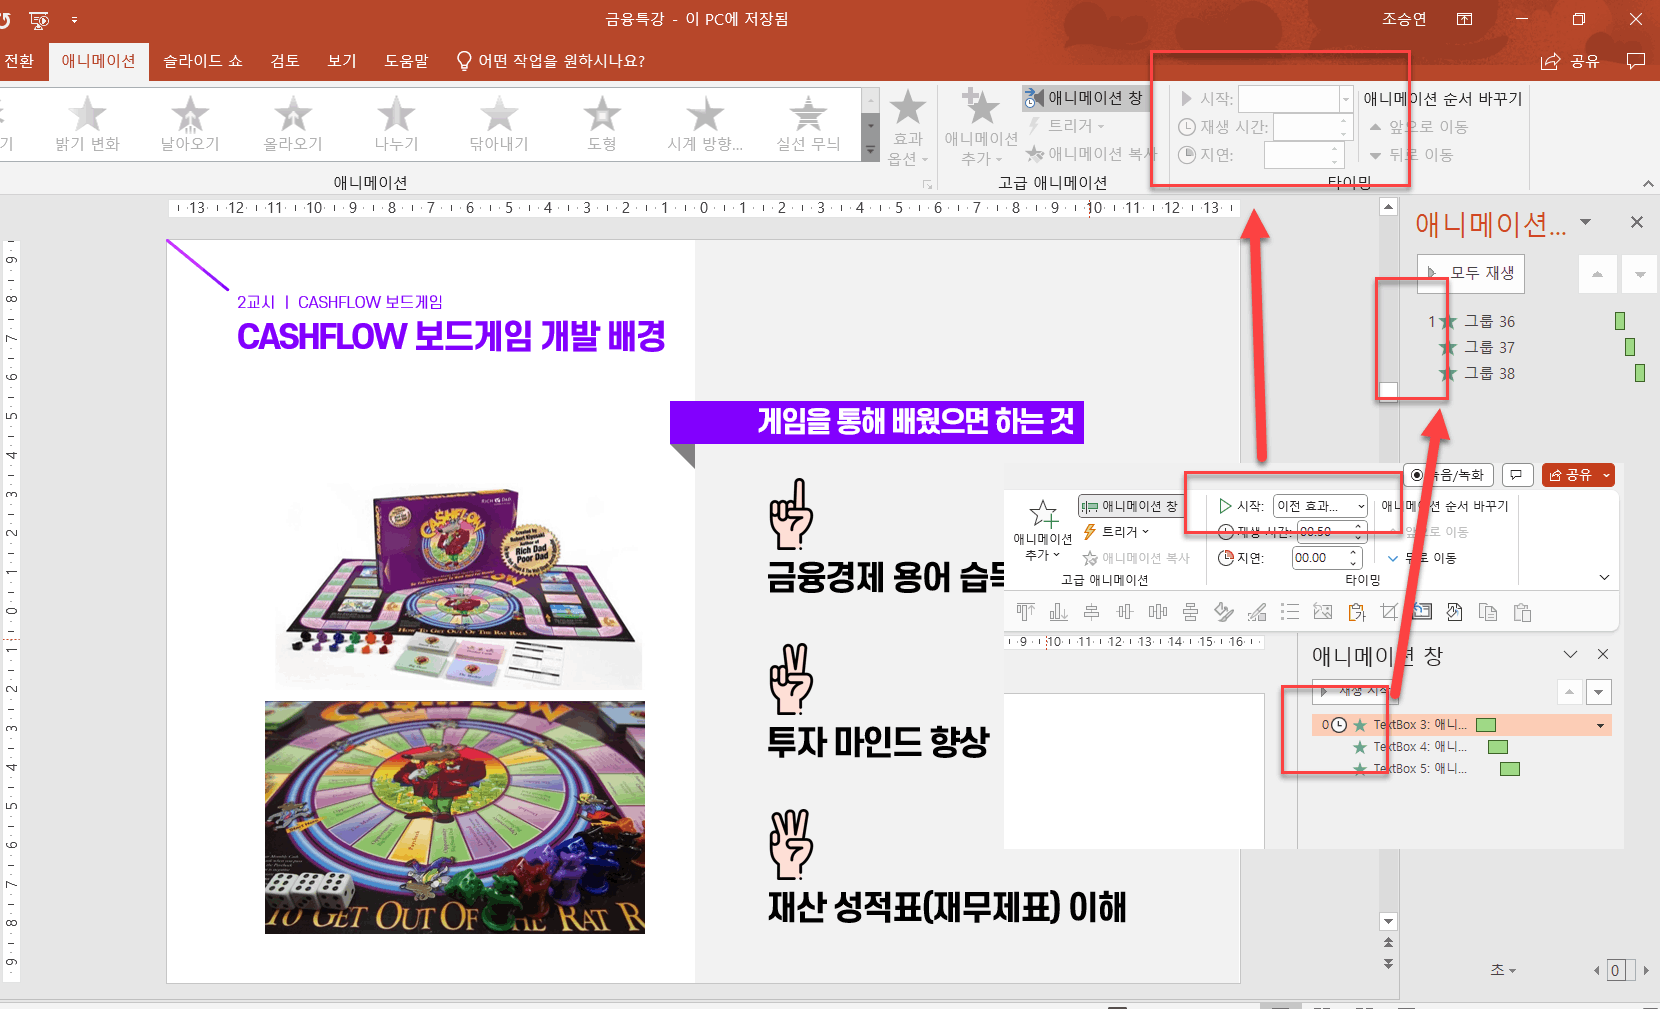Click the comments icon in title ribbon
The height and width of the screenshot is (1009, 1660).
(x=1636, y=61)
